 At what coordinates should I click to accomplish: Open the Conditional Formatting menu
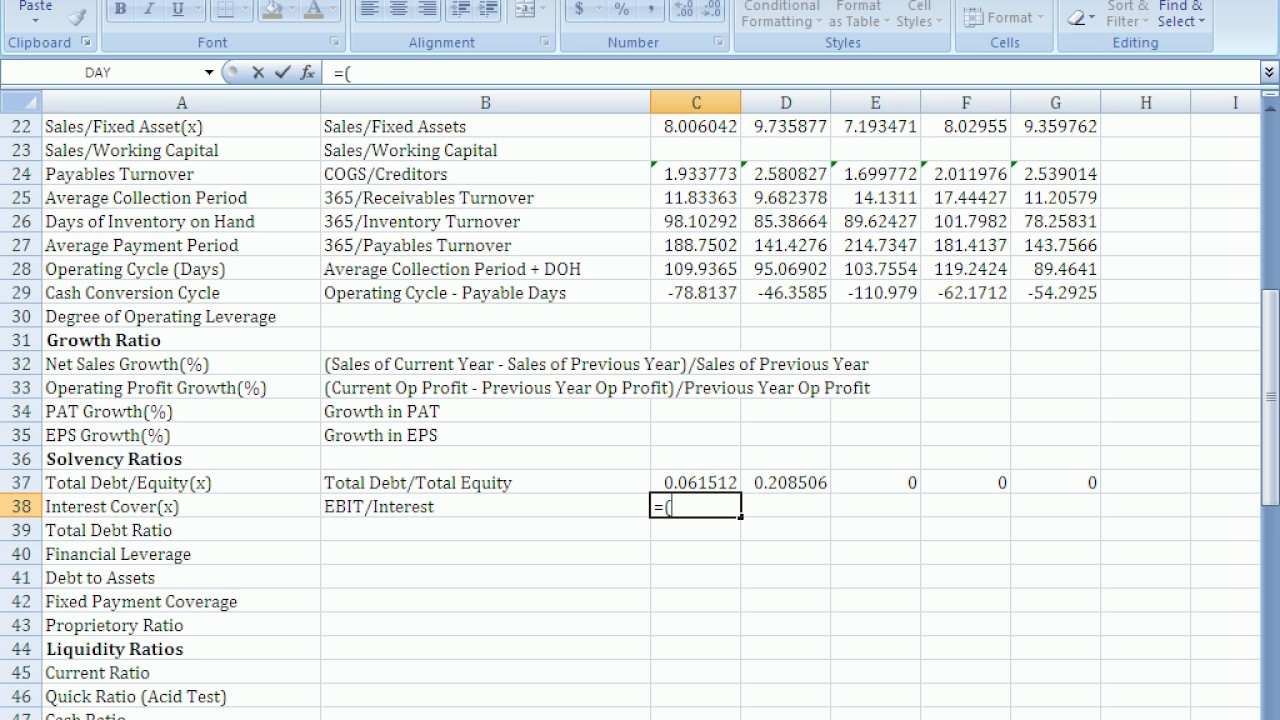click(x=781, y=14)
